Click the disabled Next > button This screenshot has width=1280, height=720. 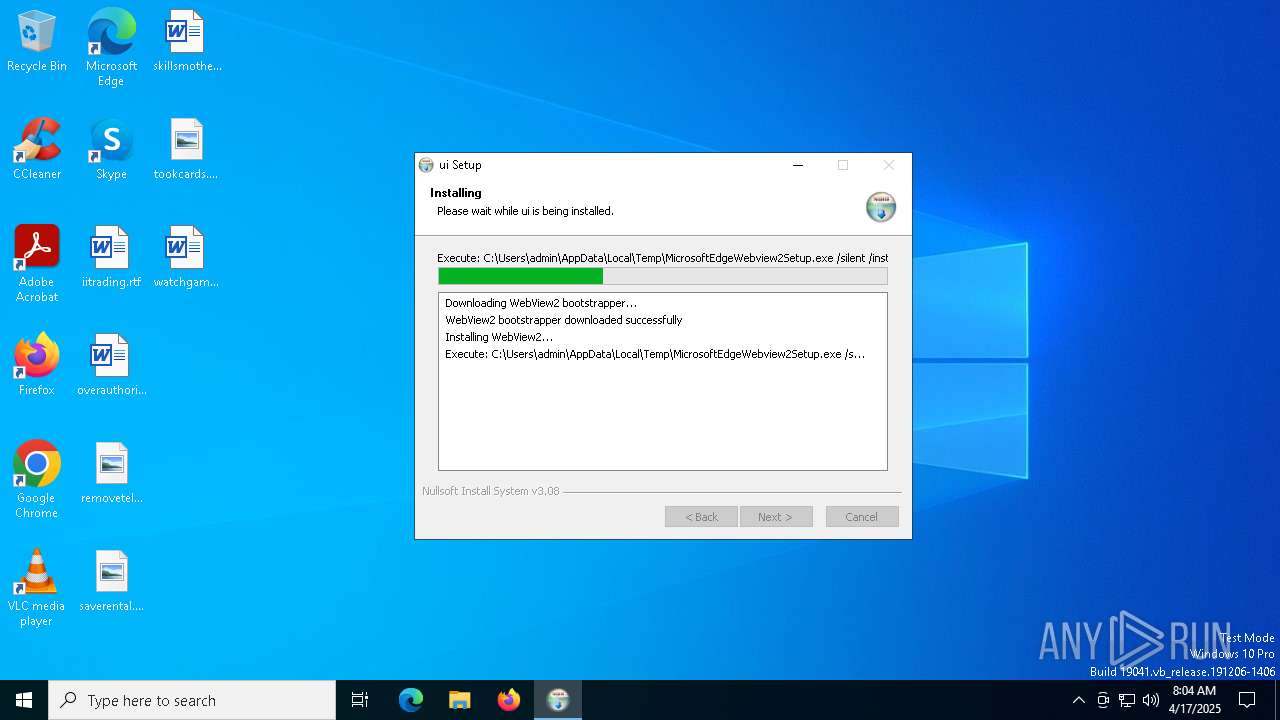click(776, 517)
